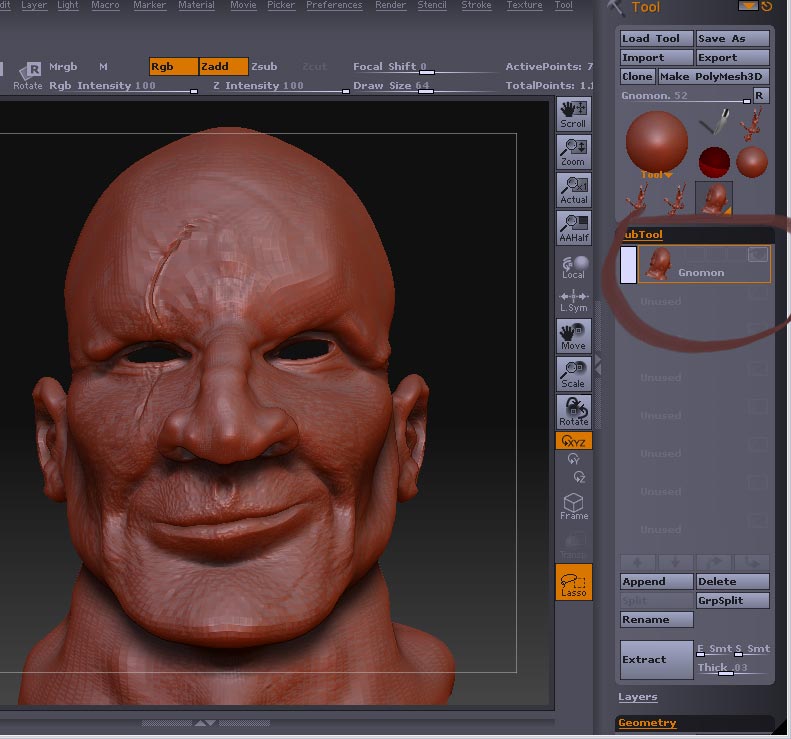791x739 pixels.
Task: Click the Export button
Action: [x=732, y=58]
